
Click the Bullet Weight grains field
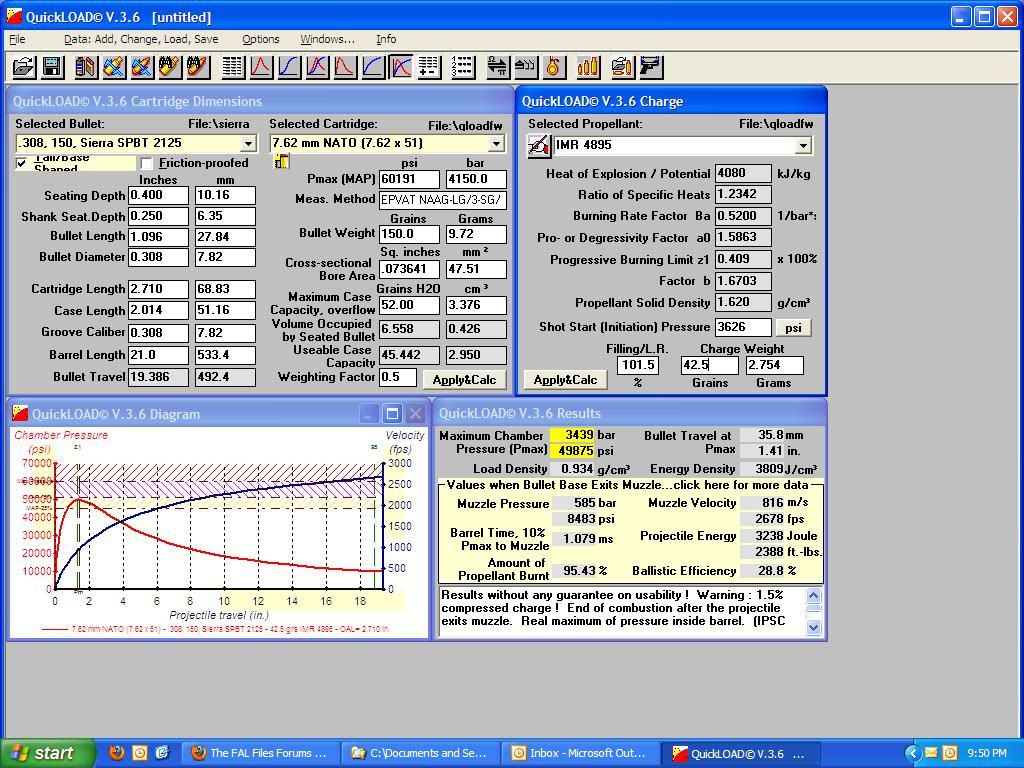(x=409, y=234)
